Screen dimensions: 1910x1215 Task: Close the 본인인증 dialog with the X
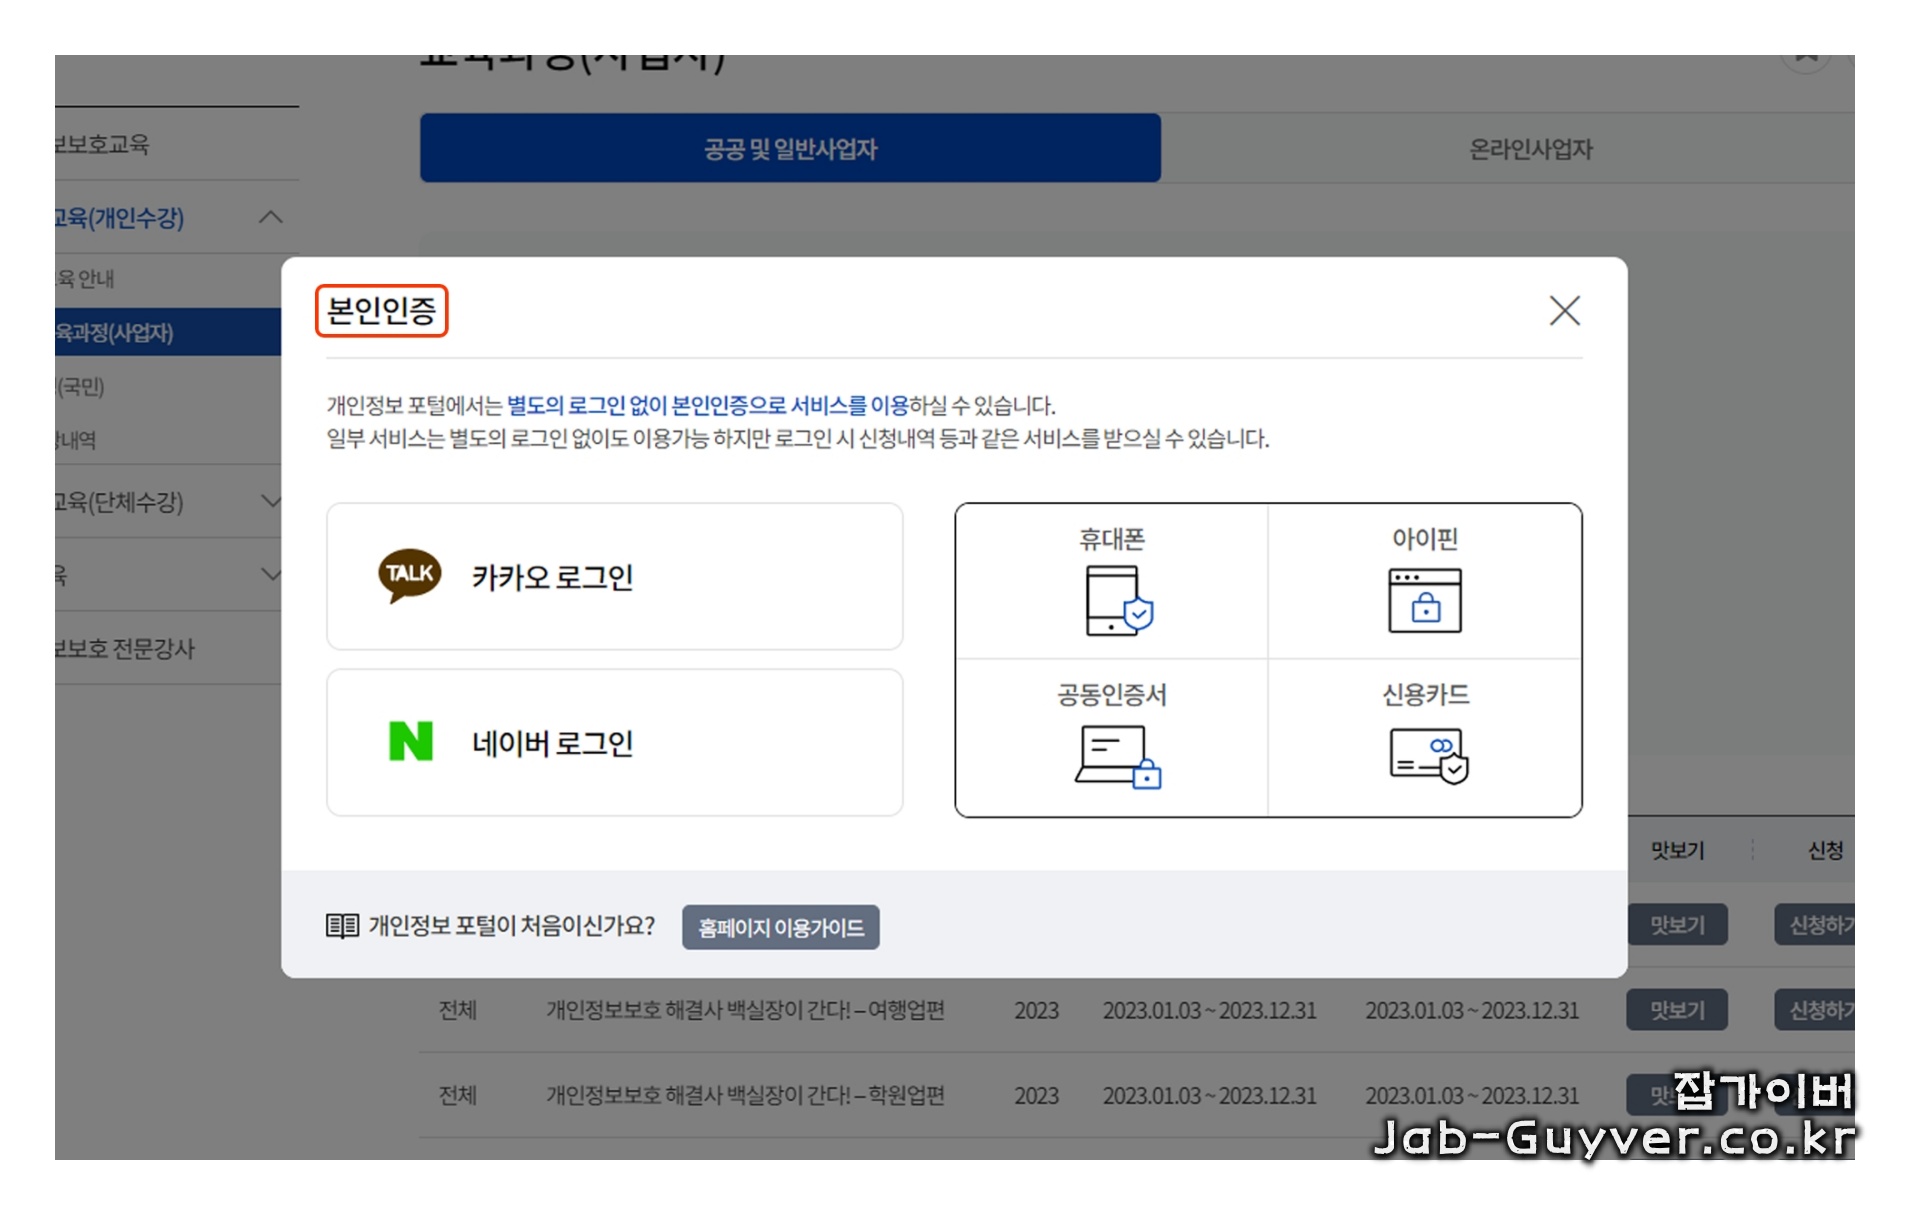coord(1564,311)
